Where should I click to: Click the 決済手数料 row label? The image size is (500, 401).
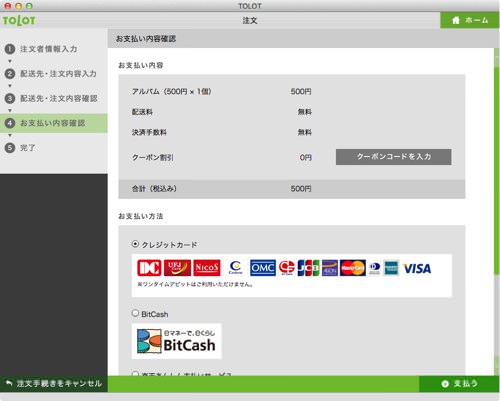(149, 132)
